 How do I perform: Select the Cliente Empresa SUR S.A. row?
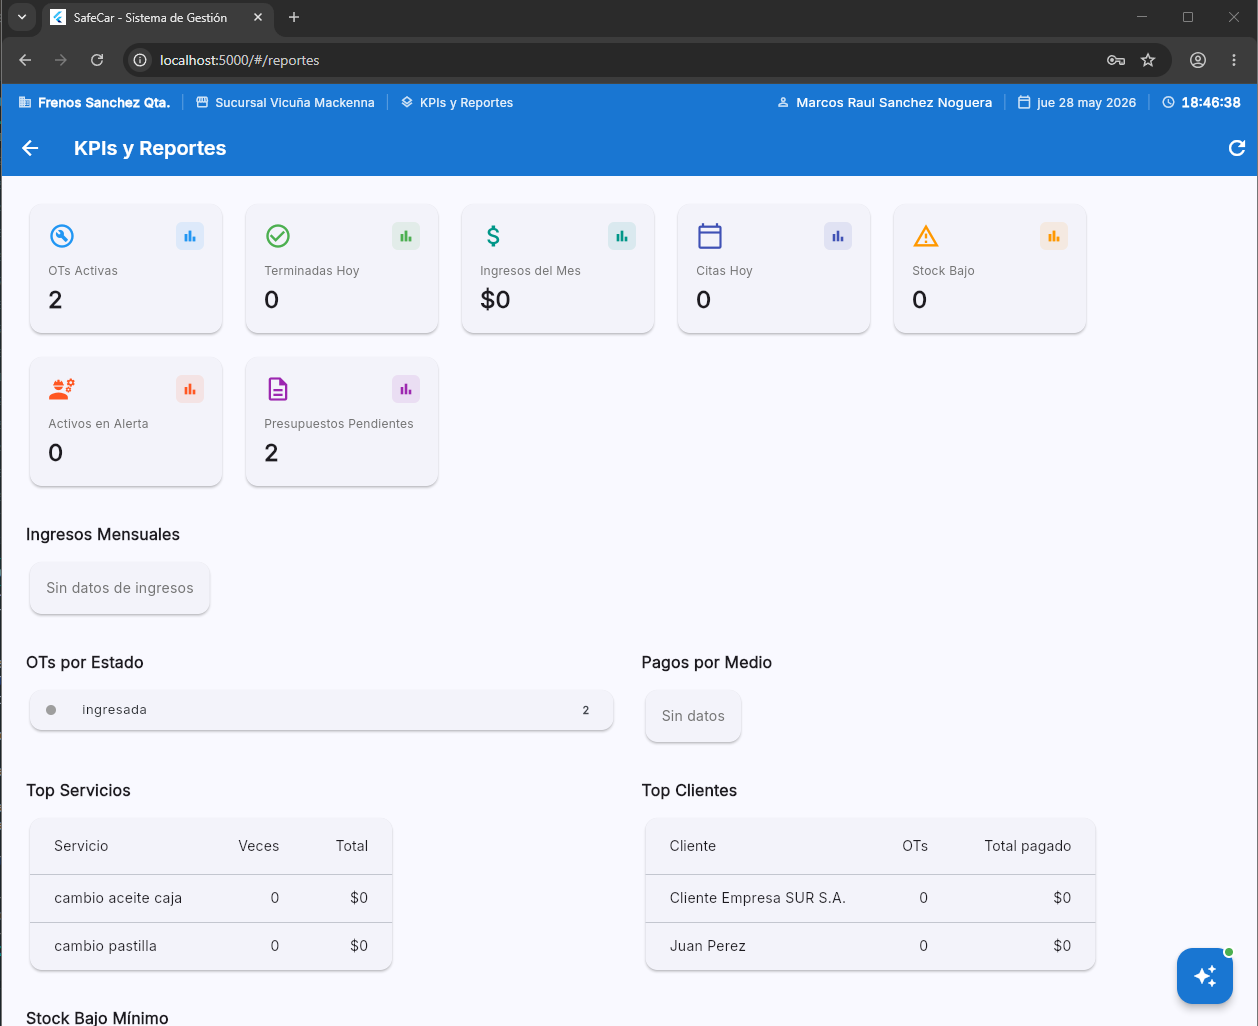pyautogui.click(x=871, y=898)
